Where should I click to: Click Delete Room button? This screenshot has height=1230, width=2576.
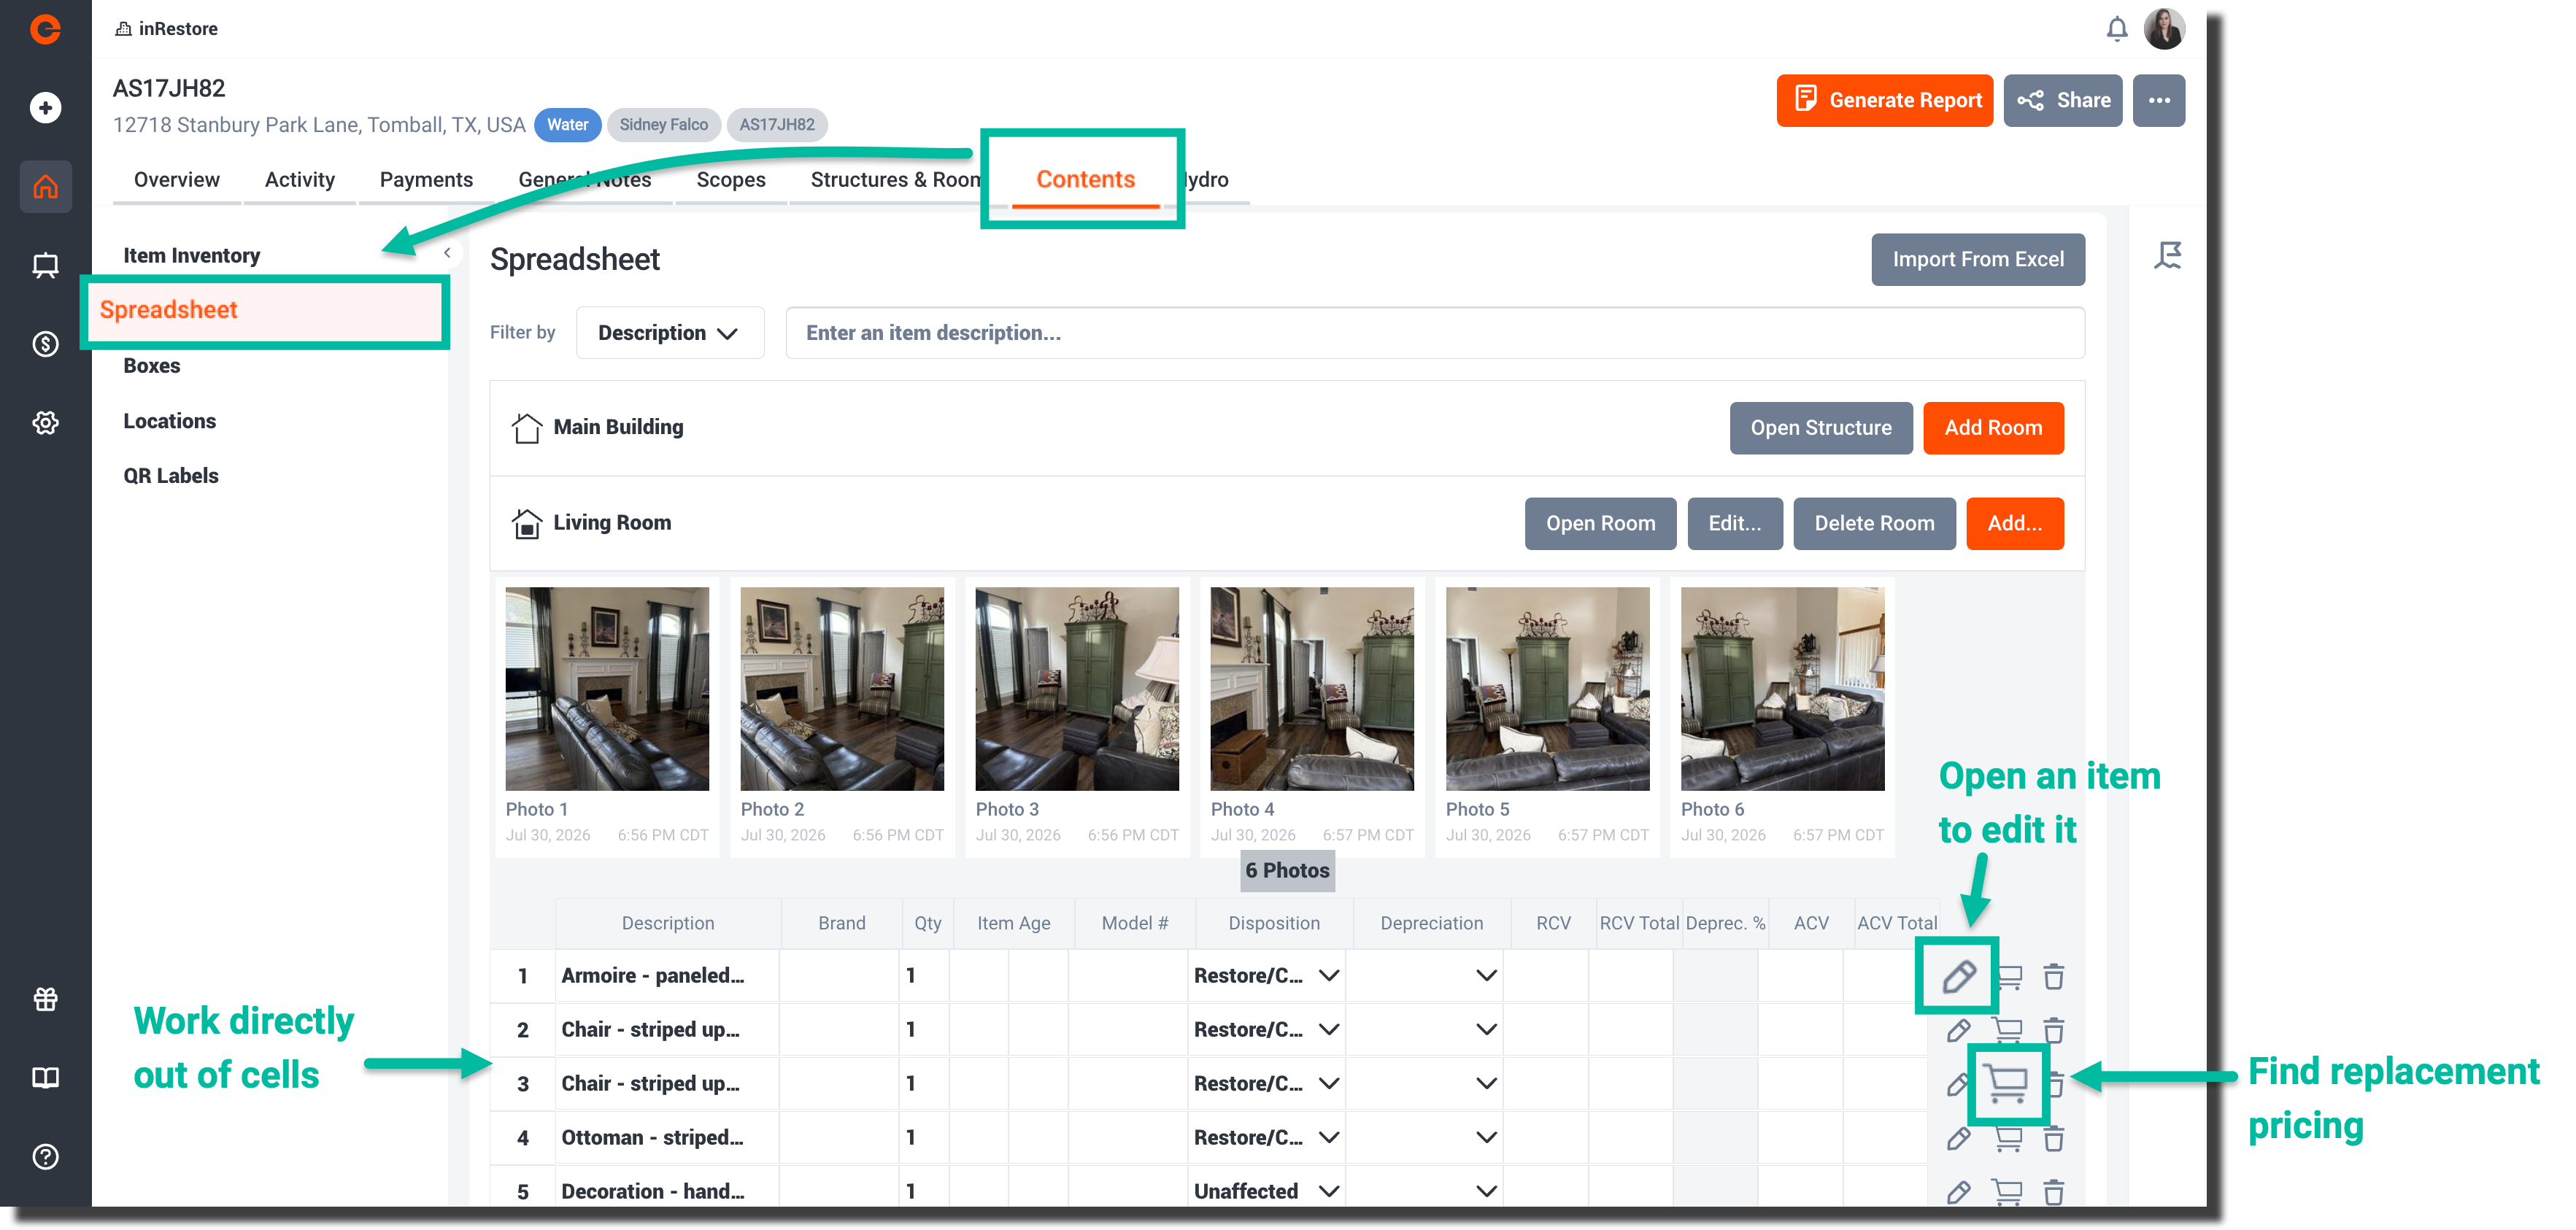[x=1873, y=523]
